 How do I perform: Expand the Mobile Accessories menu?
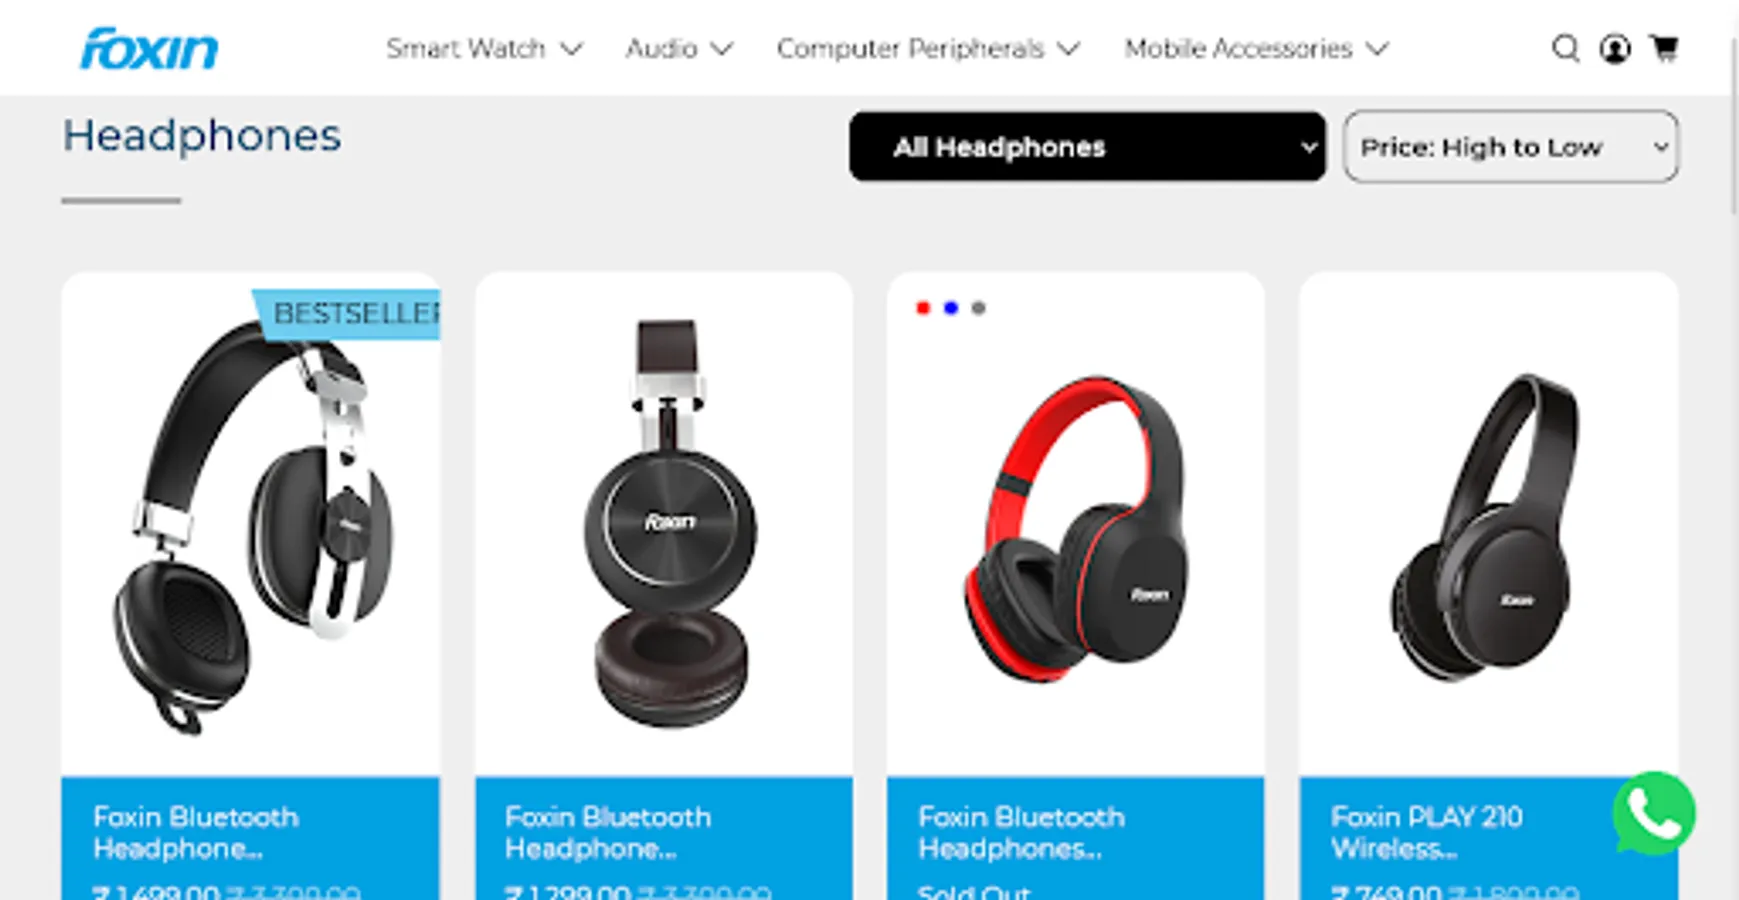tap(1257, 48)
